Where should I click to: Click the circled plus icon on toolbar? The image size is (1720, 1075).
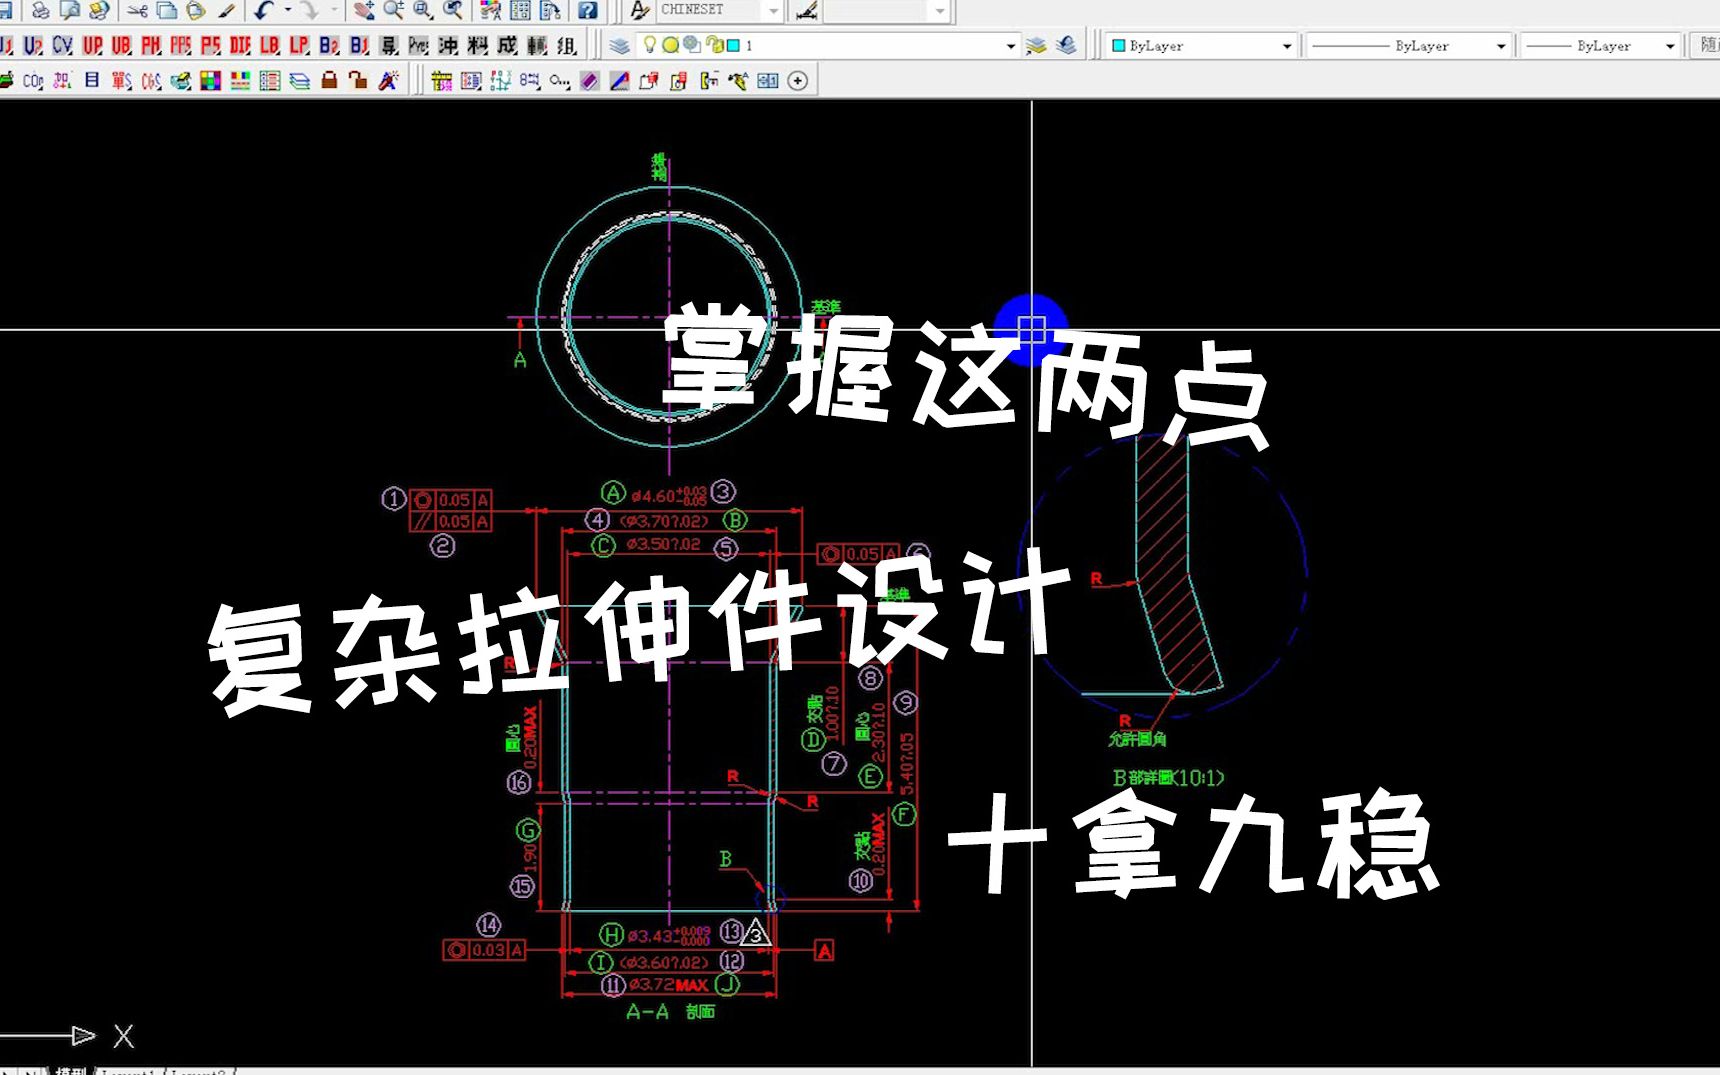(x=798, y=81)
